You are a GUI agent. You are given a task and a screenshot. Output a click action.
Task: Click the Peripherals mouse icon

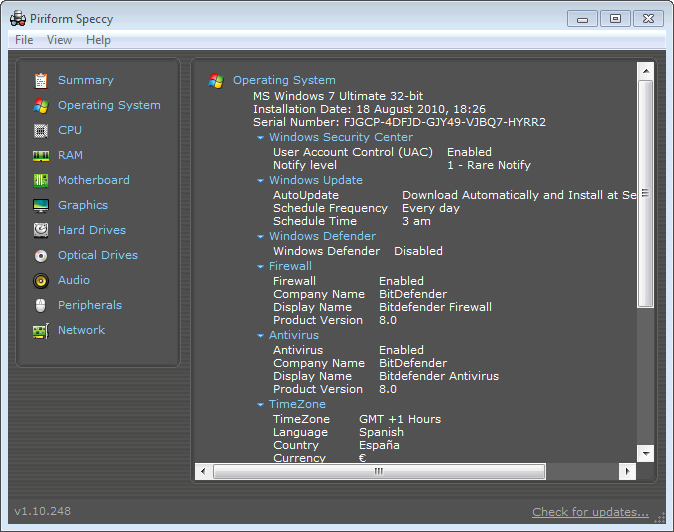[40, 306]
